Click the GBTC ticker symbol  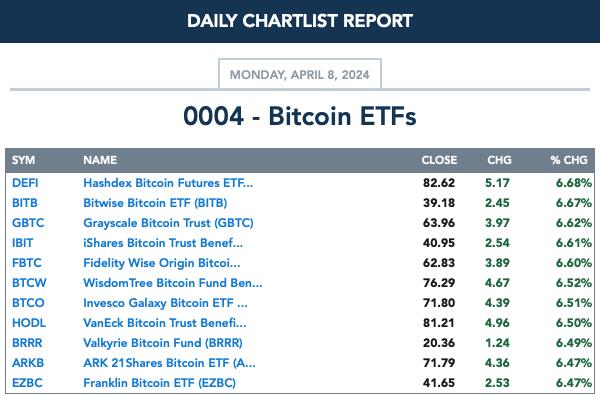(x=28, y=223)
